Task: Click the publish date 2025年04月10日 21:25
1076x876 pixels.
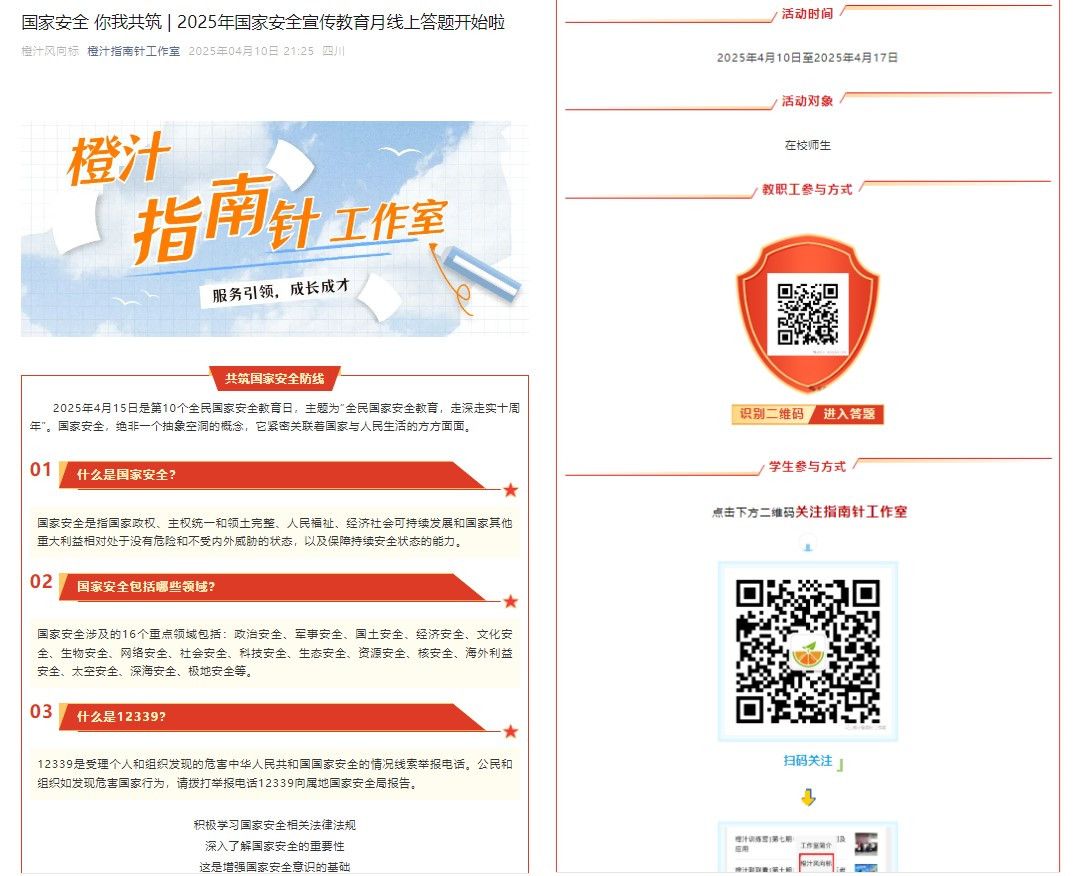Action: pos(251,51)
